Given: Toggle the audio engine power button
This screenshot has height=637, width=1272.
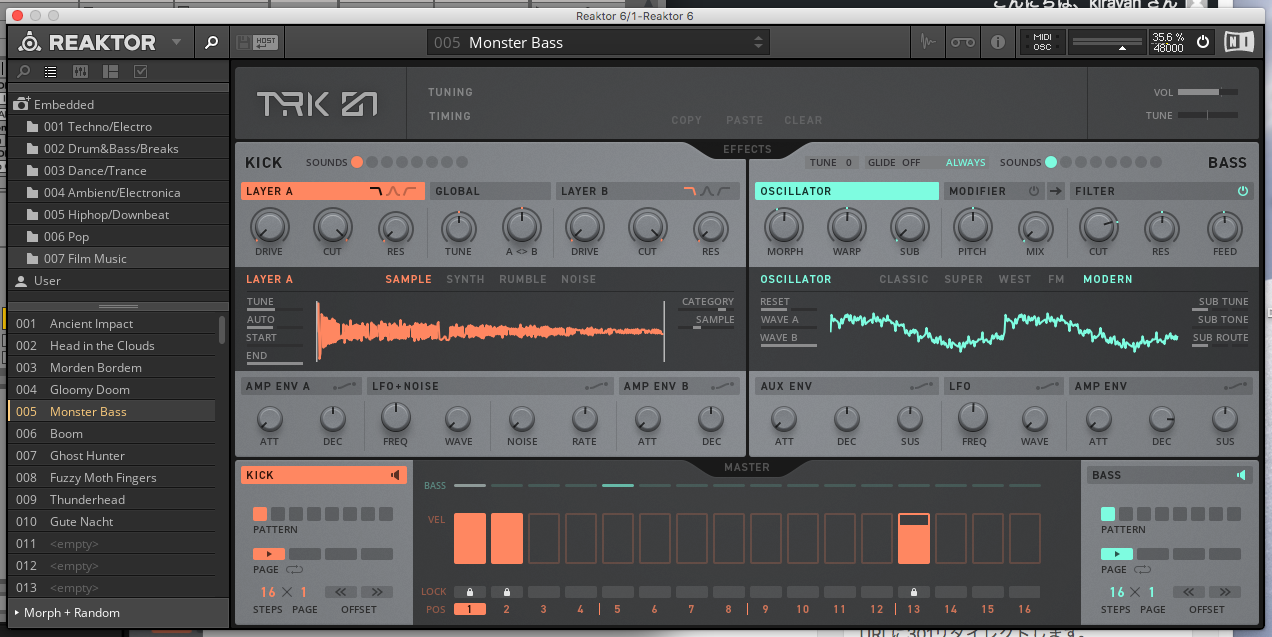Looking at the screenshot, I should [1203, 42].
